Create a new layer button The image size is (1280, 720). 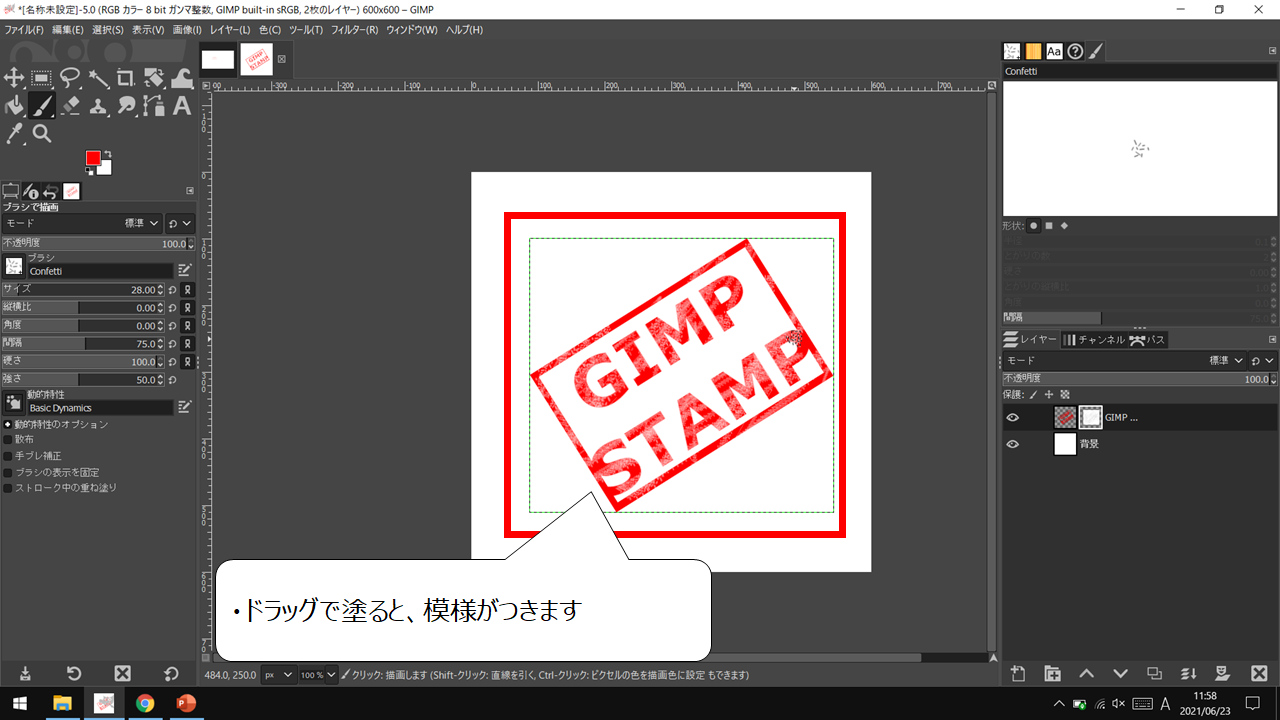tap(1018, 674)
